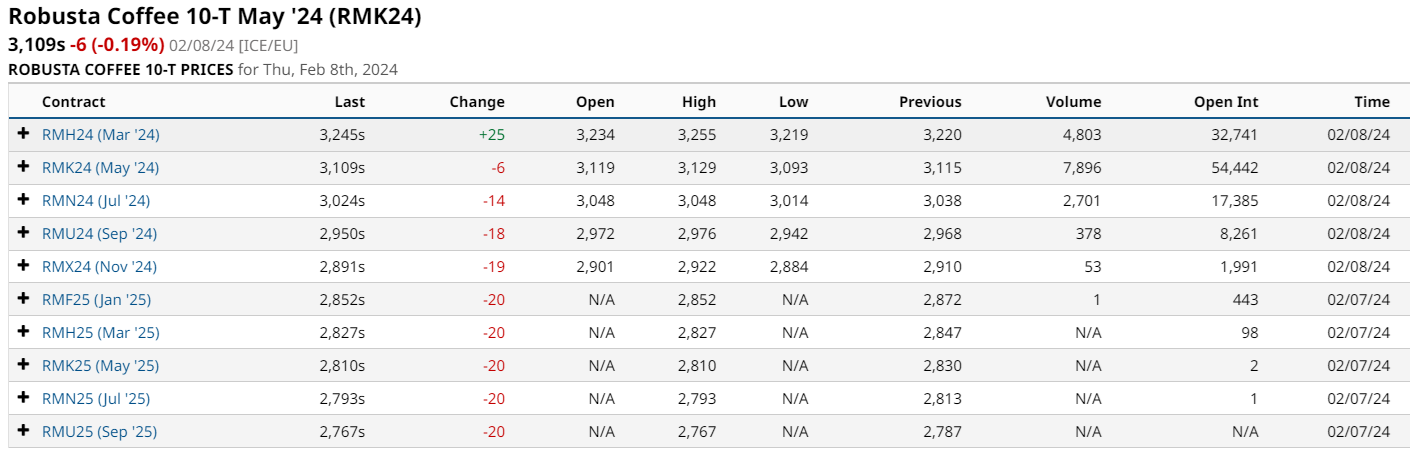1410x449 pixels.
Task: Click plus icon beside RMK25 contract
Action: coord(24,365)
